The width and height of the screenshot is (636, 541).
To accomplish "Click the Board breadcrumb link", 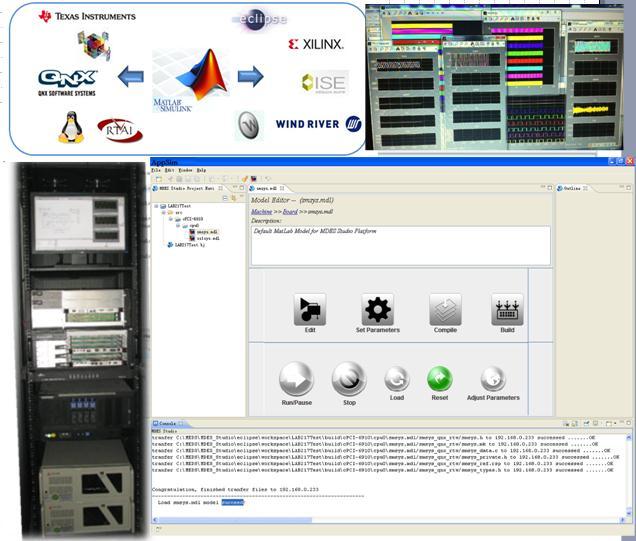I will [290, 212].
